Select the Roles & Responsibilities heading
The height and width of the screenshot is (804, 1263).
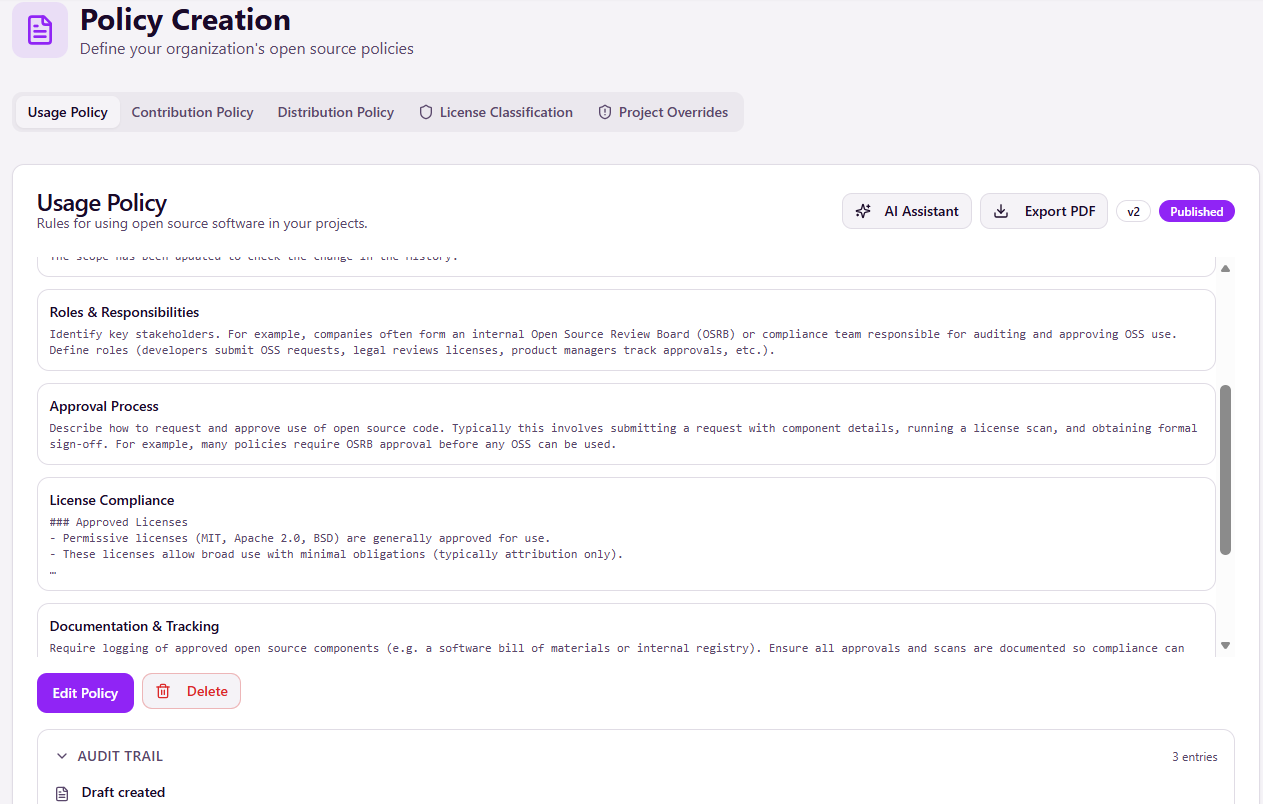tap(124, 312)
